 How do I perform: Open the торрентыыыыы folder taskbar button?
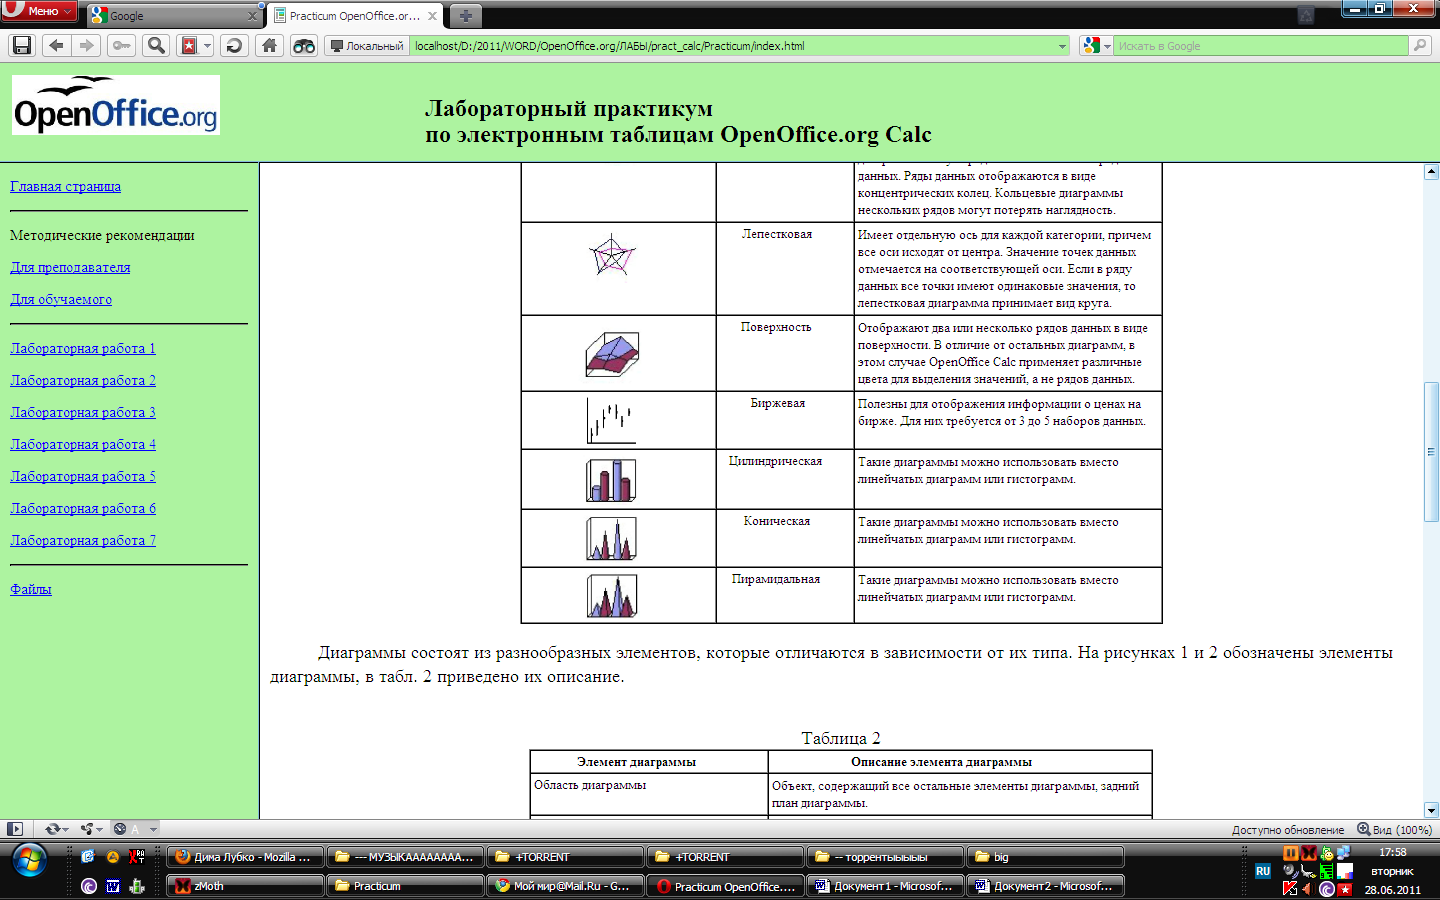886,857
